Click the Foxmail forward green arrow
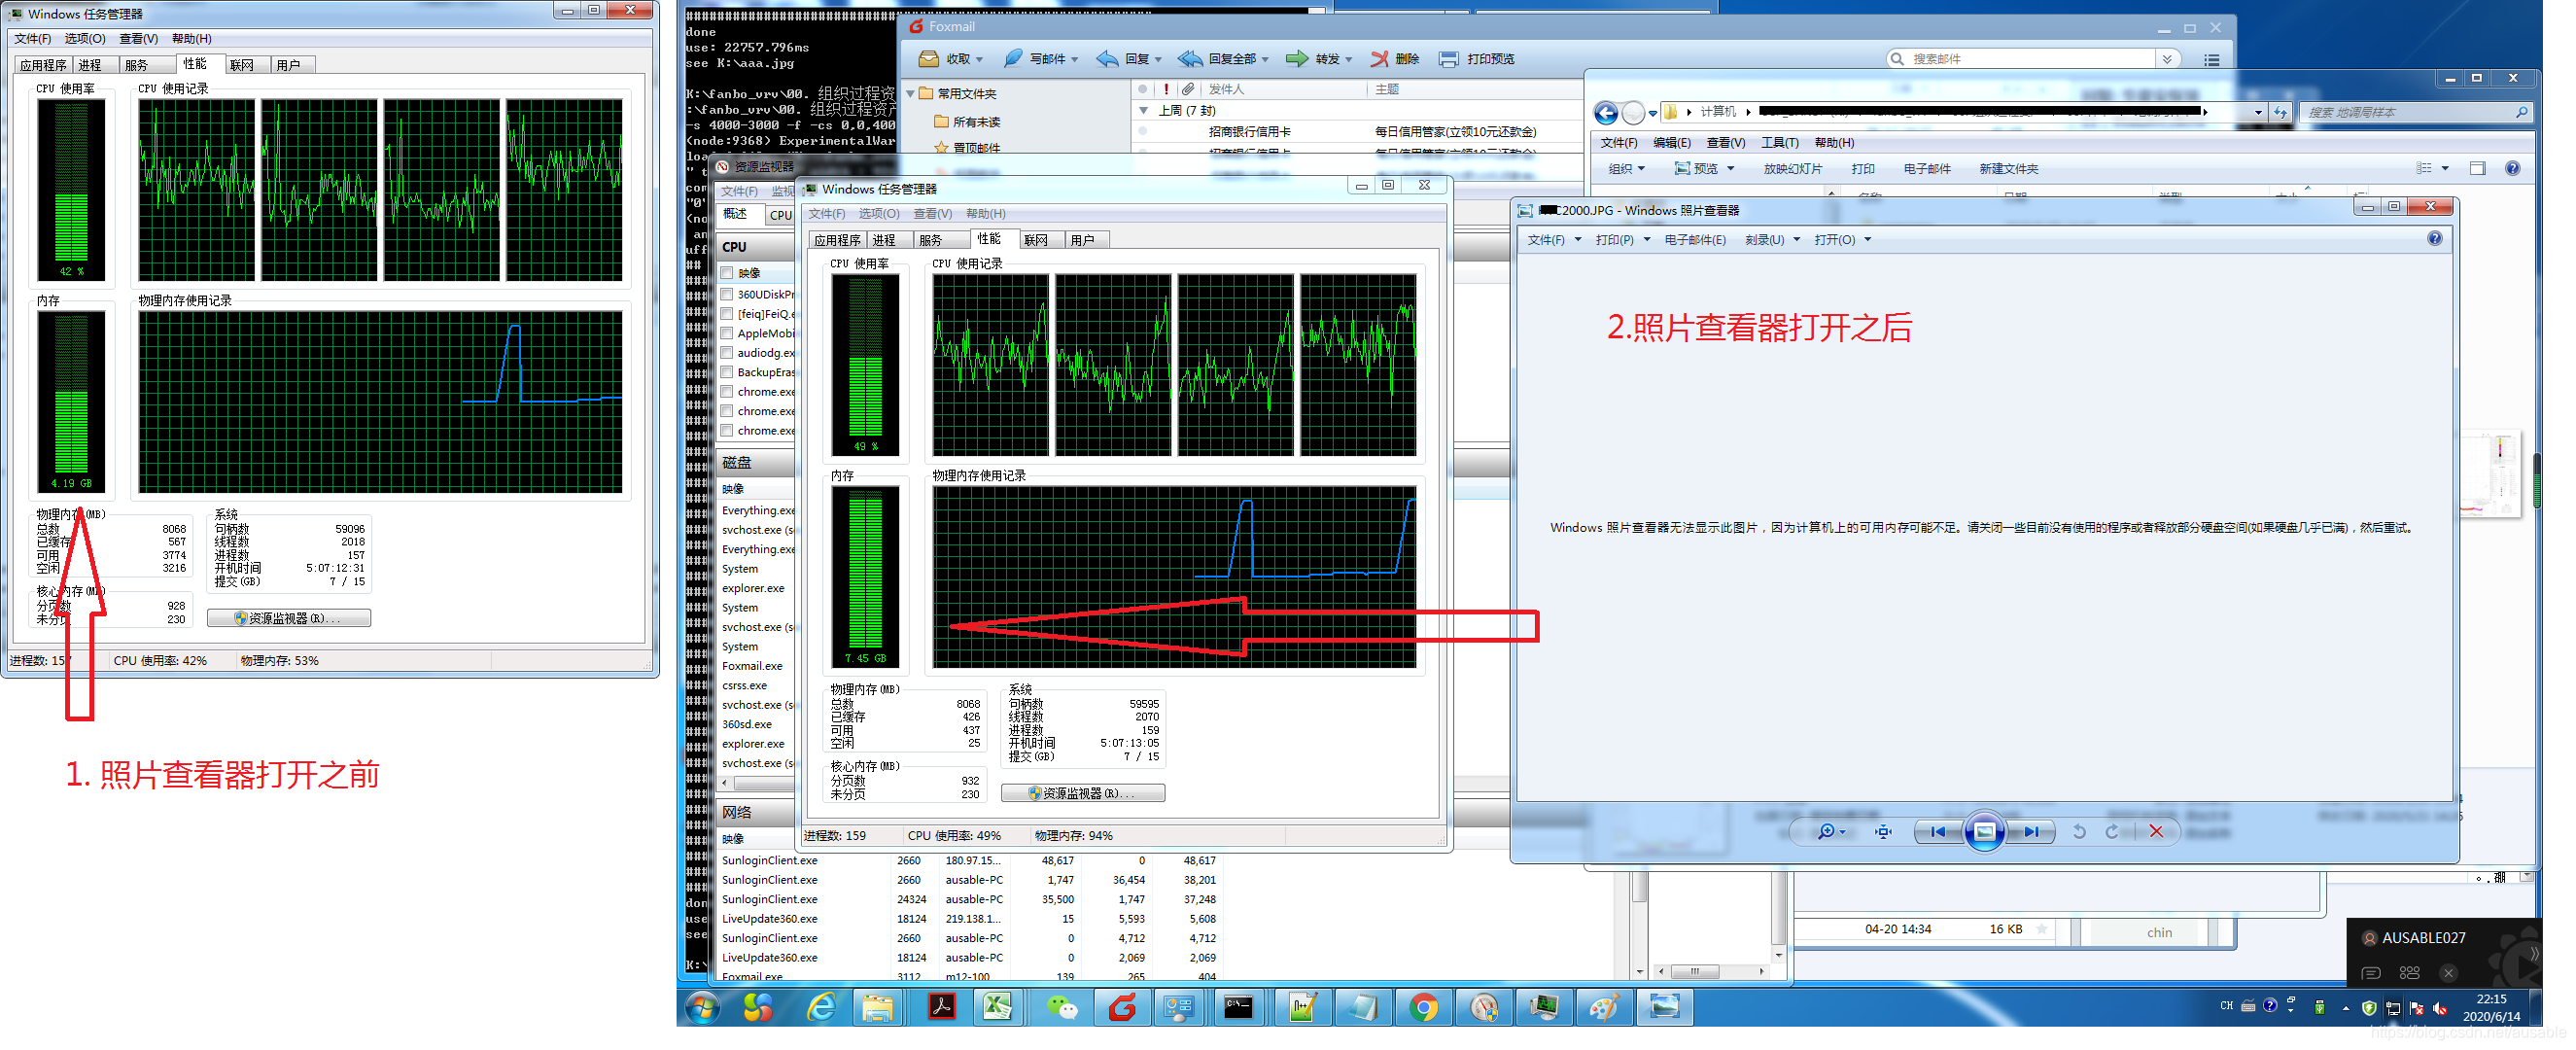The height and width of the screenshot is (1050, 2576). [x=1296, y=59]
